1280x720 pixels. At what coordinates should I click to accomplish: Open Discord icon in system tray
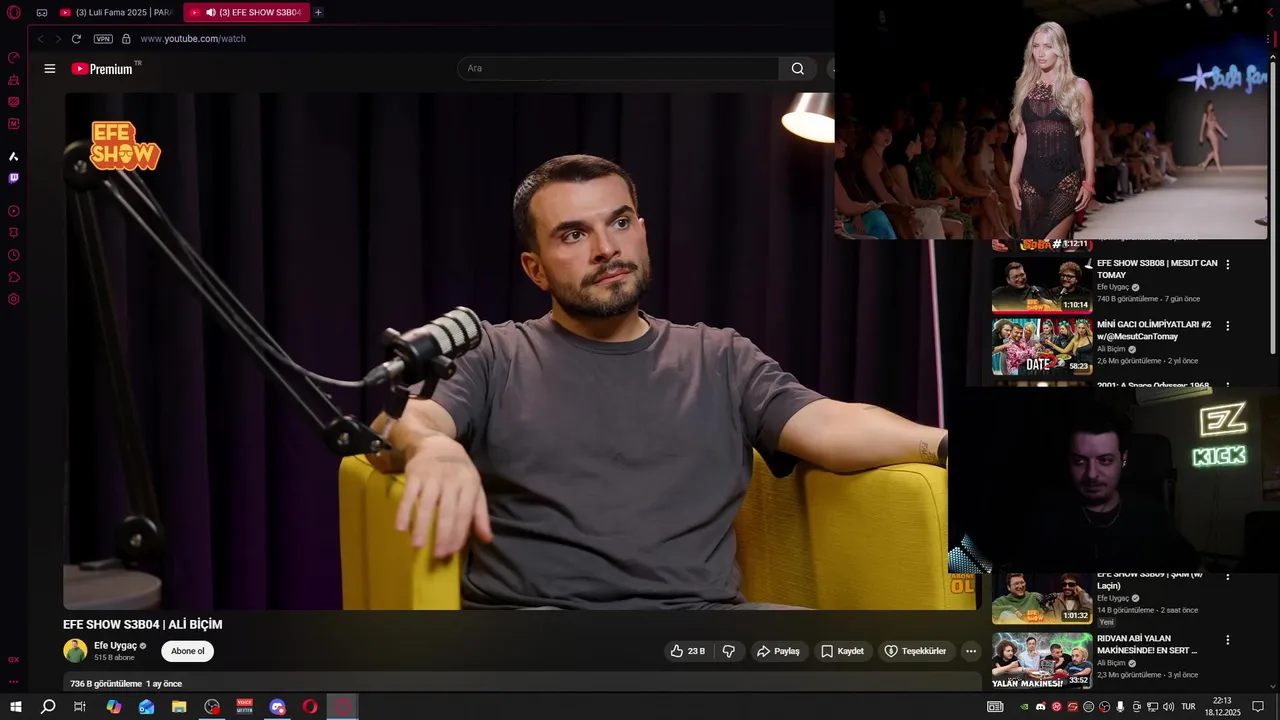1040,707
